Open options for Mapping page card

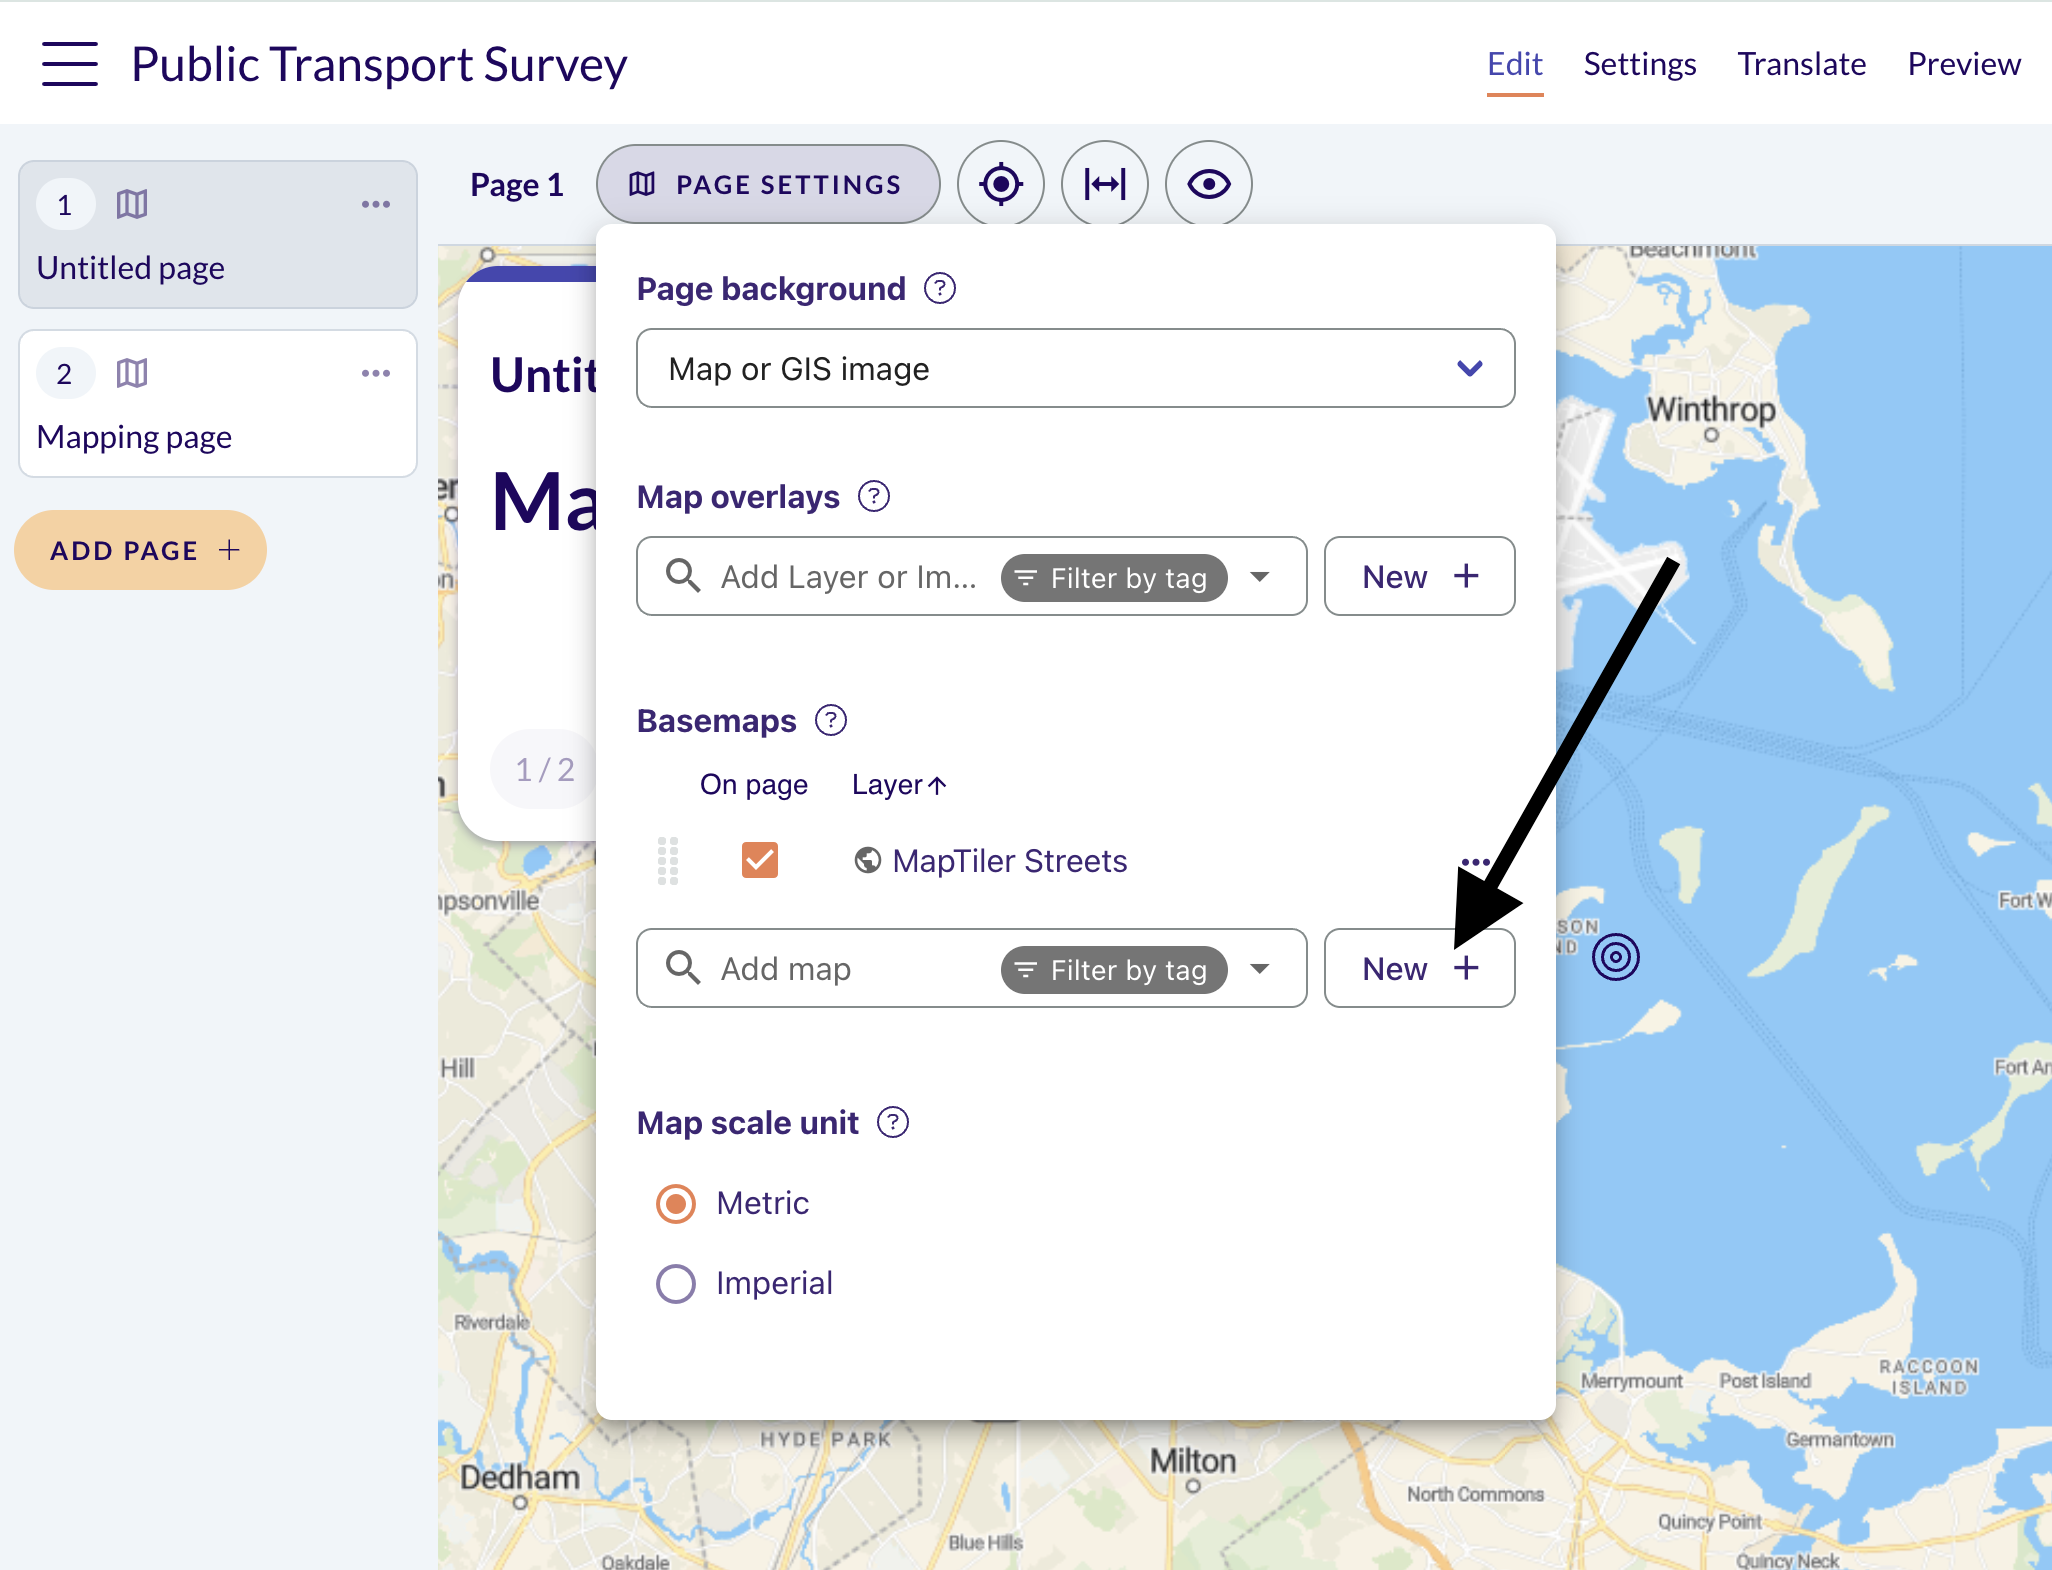click(376, 373)
